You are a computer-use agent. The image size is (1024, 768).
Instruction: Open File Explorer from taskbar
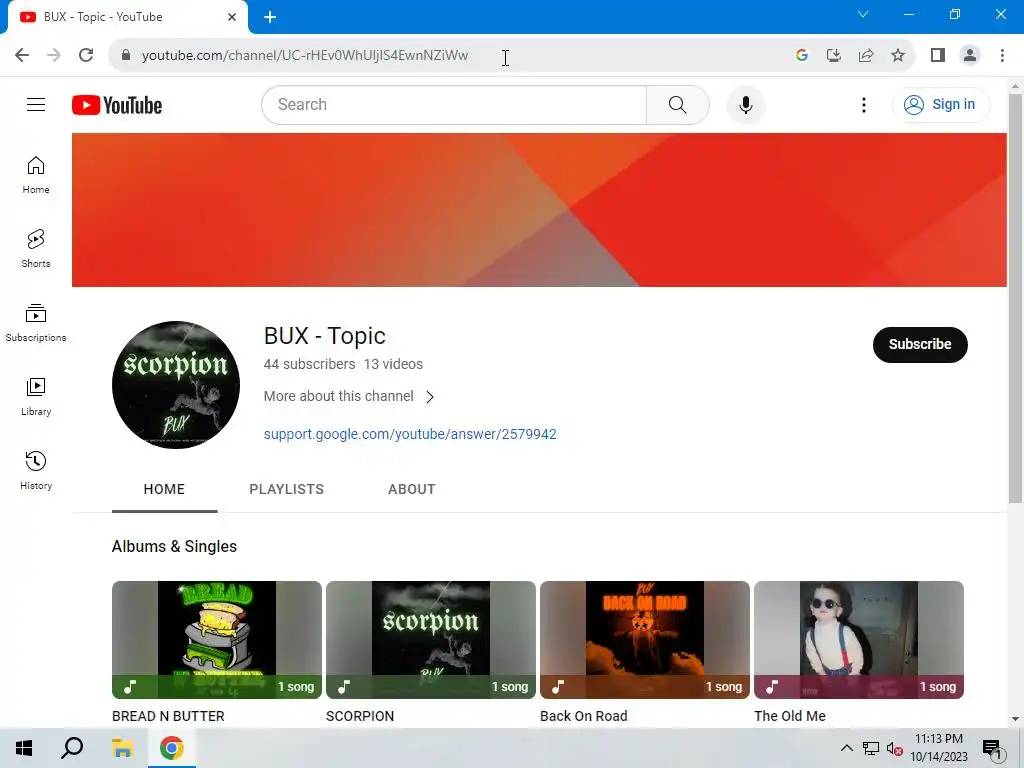122,748
